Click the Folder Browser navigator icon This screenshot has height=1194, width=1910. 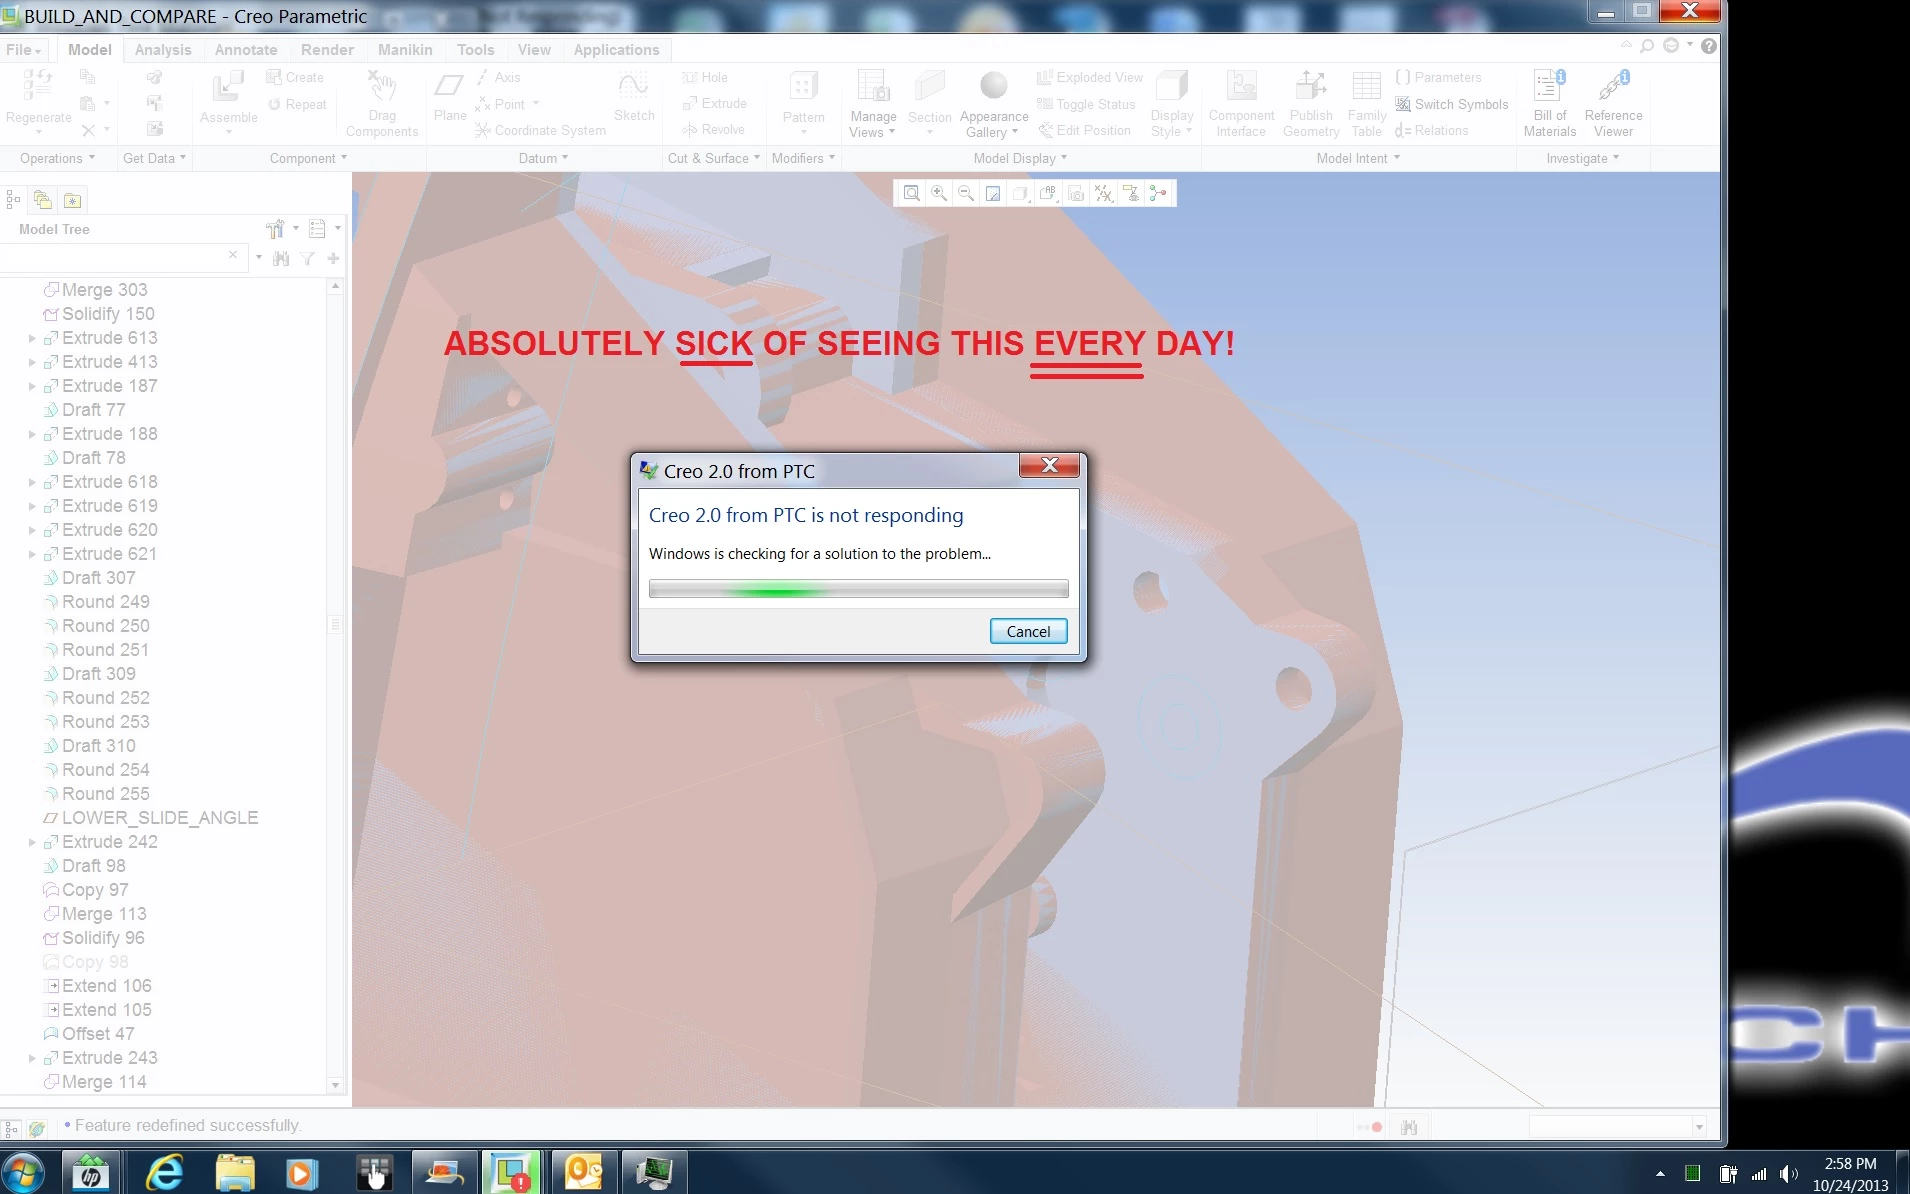pyautogui.click(x=43, y=200)
